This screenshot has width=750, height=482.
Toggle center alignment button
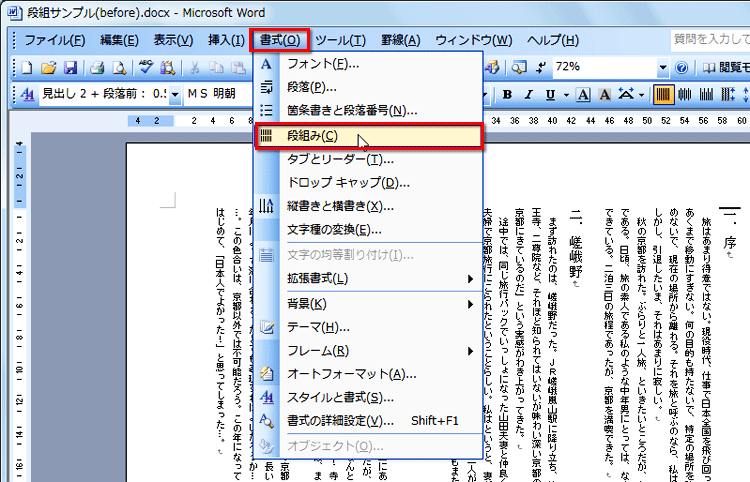[685, 95]
